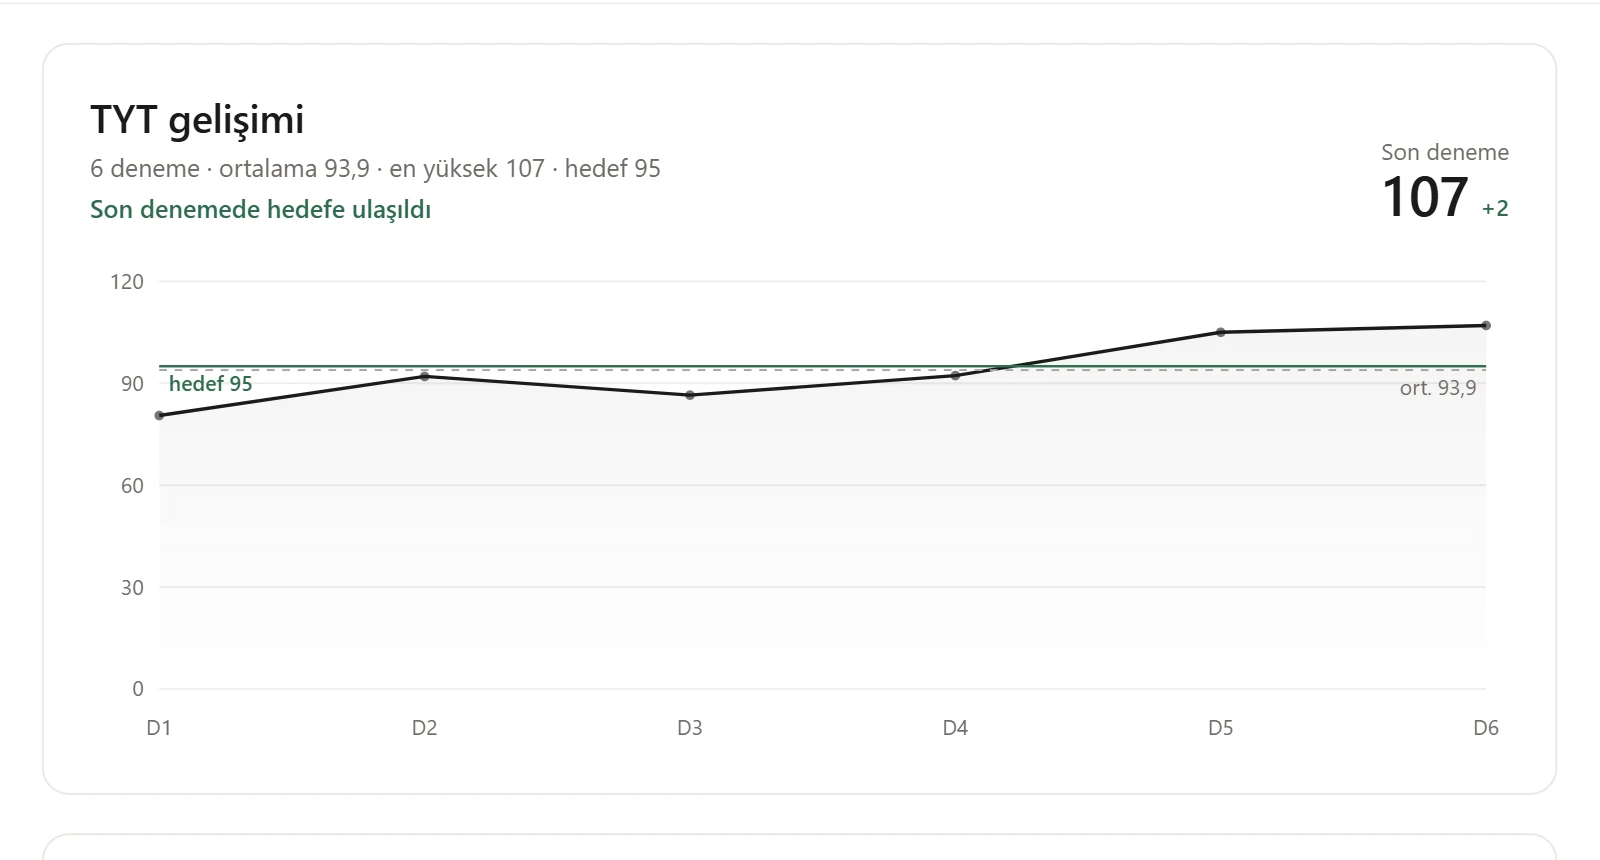Click the 30 y-axis label
This screenshot has height=860, width=1600.
coord(133,587)
